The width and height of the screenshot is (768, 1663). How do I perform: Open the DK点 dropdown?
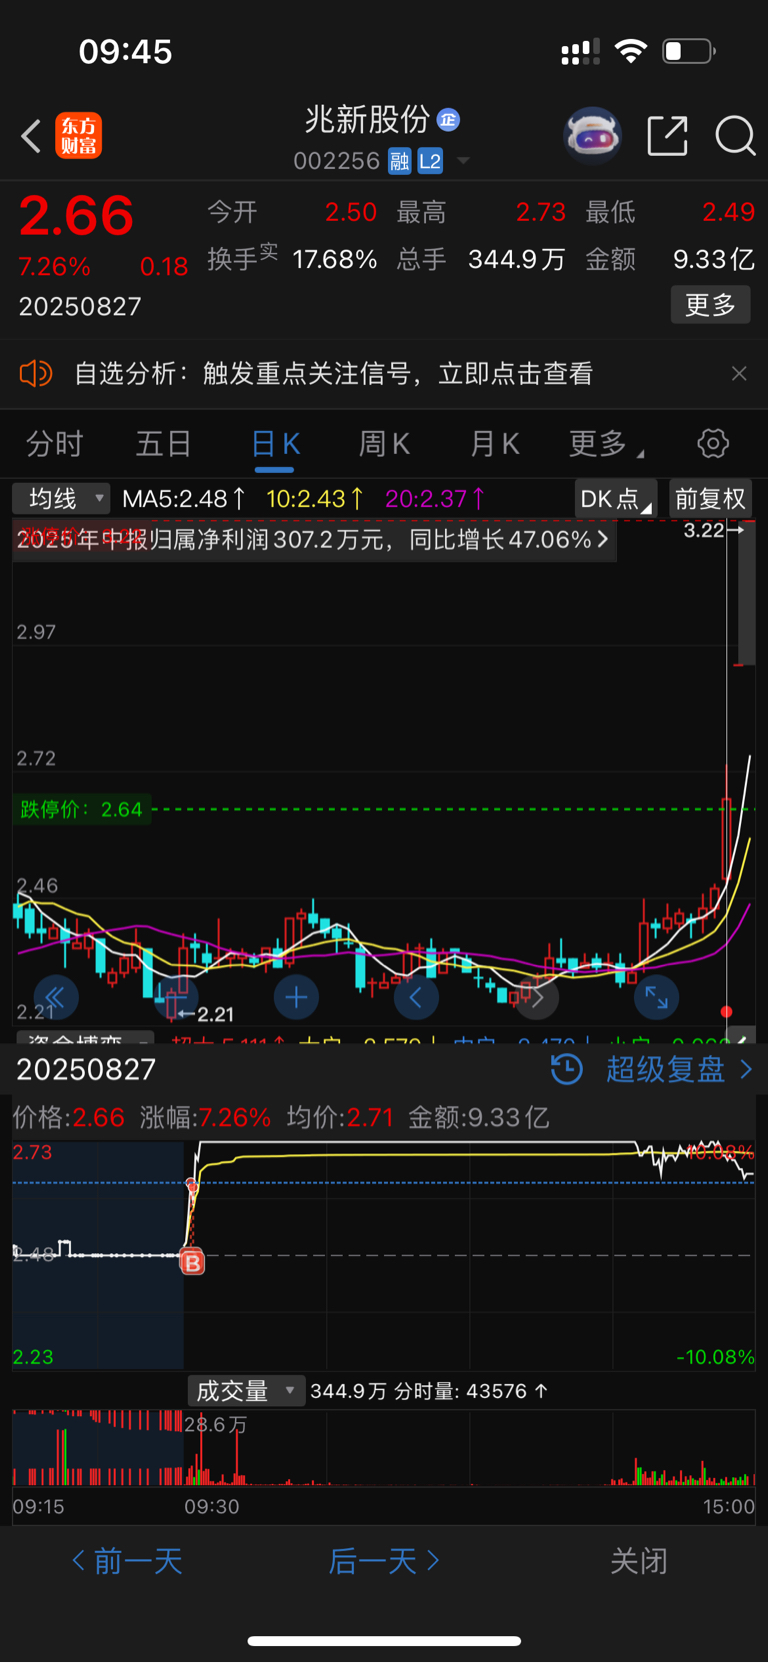(616, 499)
